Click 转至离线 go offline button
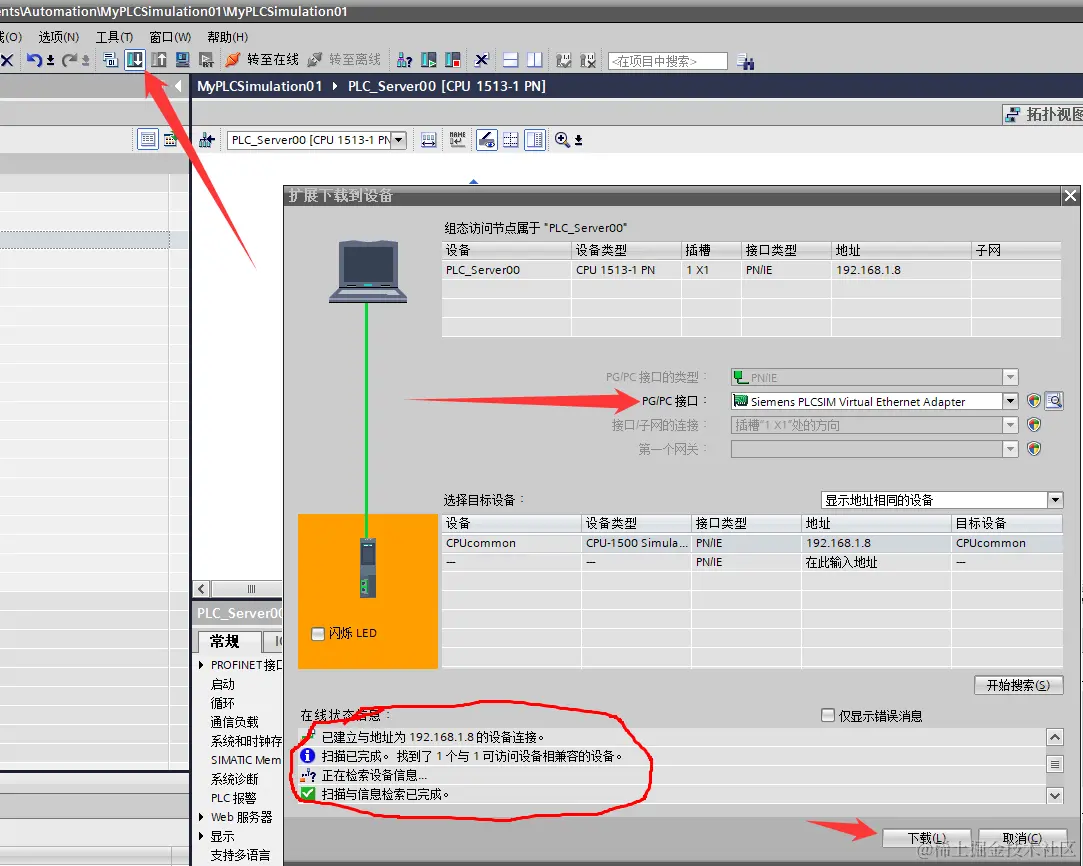 [x=344, y=60]
